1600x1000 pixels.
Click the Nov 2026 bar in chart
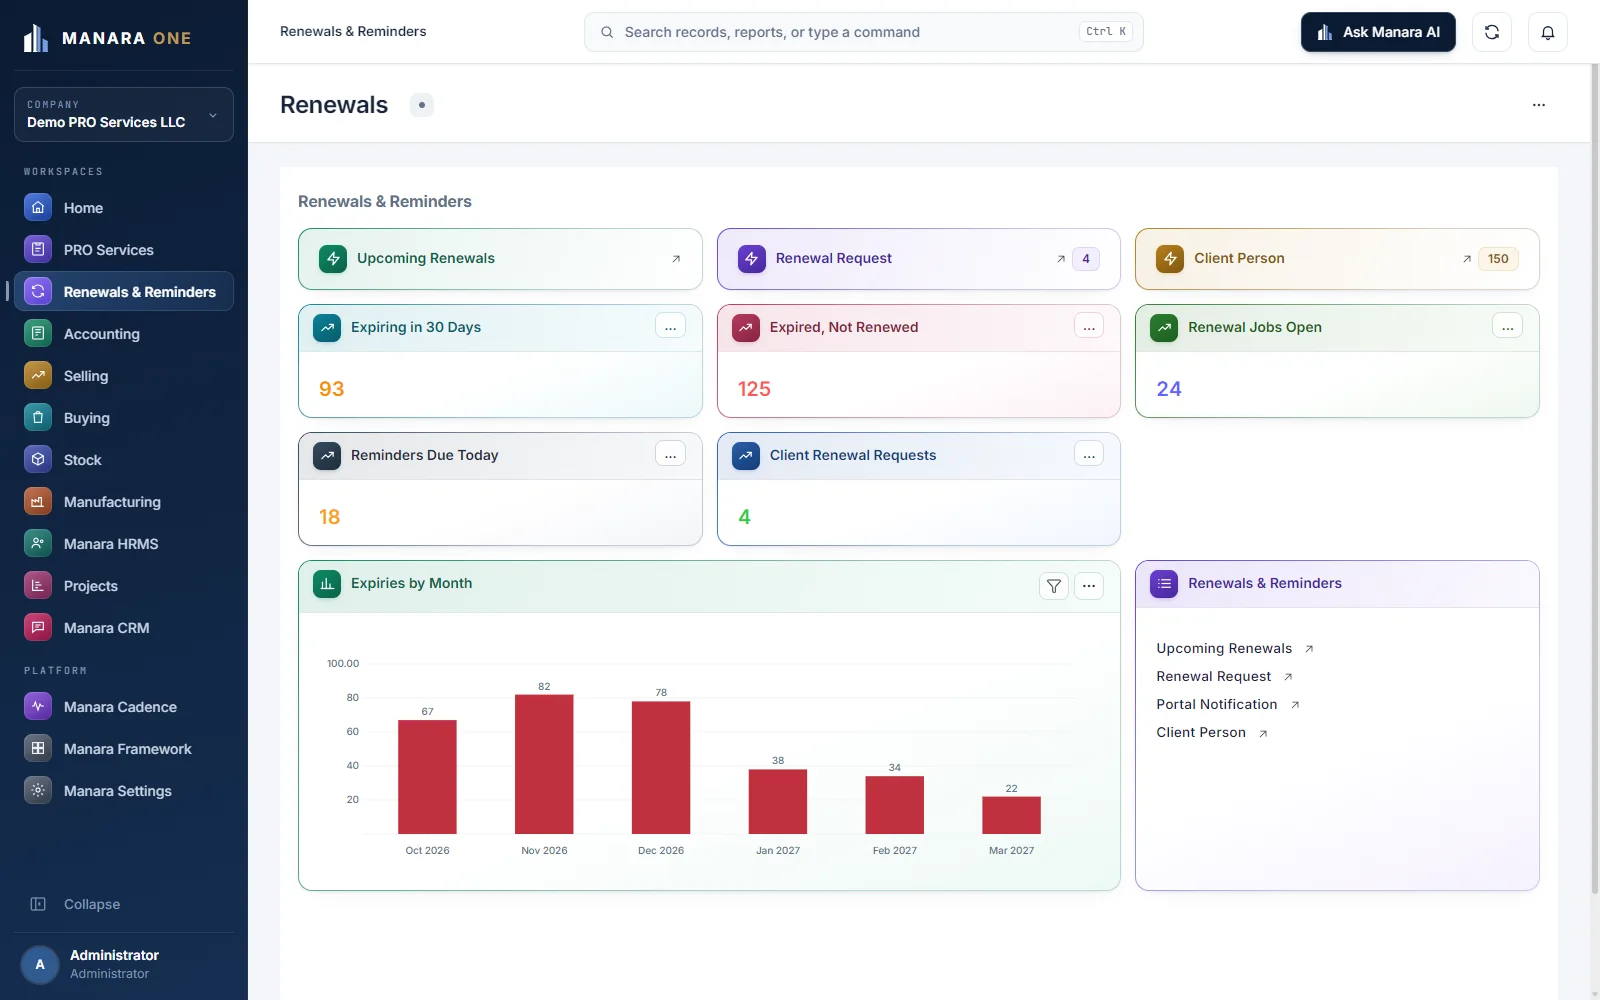click(x=544, y=764)
